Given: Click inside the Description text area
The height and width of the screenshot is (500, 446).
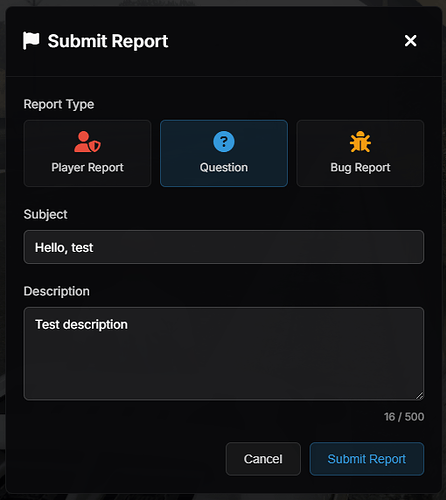Looking at the screenshot, I should (x=224, y=354).
